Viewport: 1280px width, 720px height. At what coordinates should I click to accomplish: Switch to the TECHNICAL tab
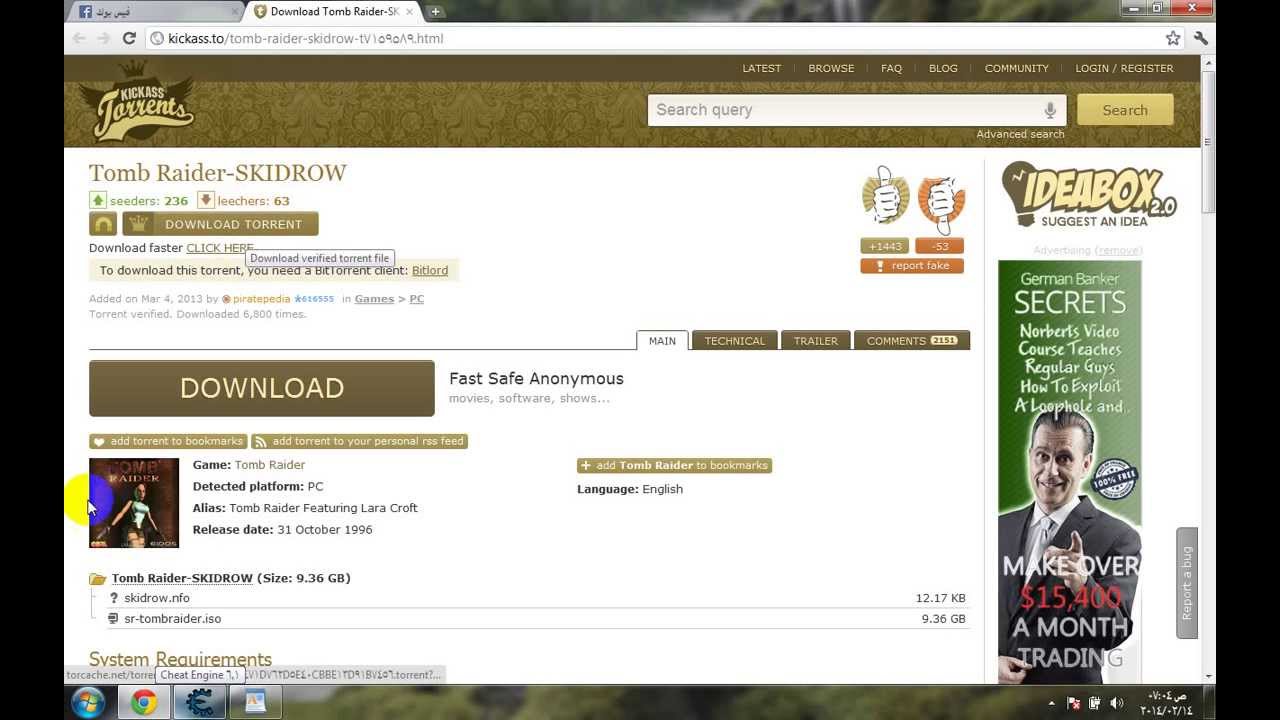[734, 341]
